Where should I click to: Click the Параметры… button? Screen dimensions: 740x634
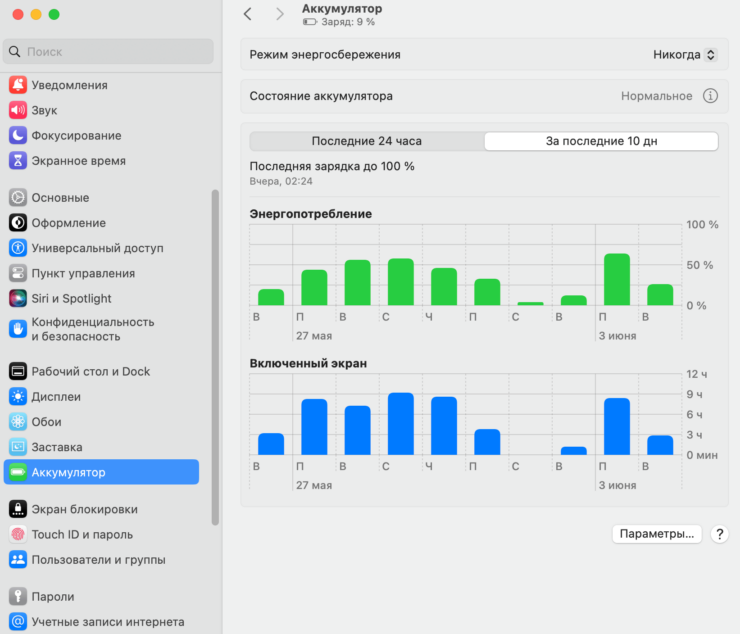[656, 534]
